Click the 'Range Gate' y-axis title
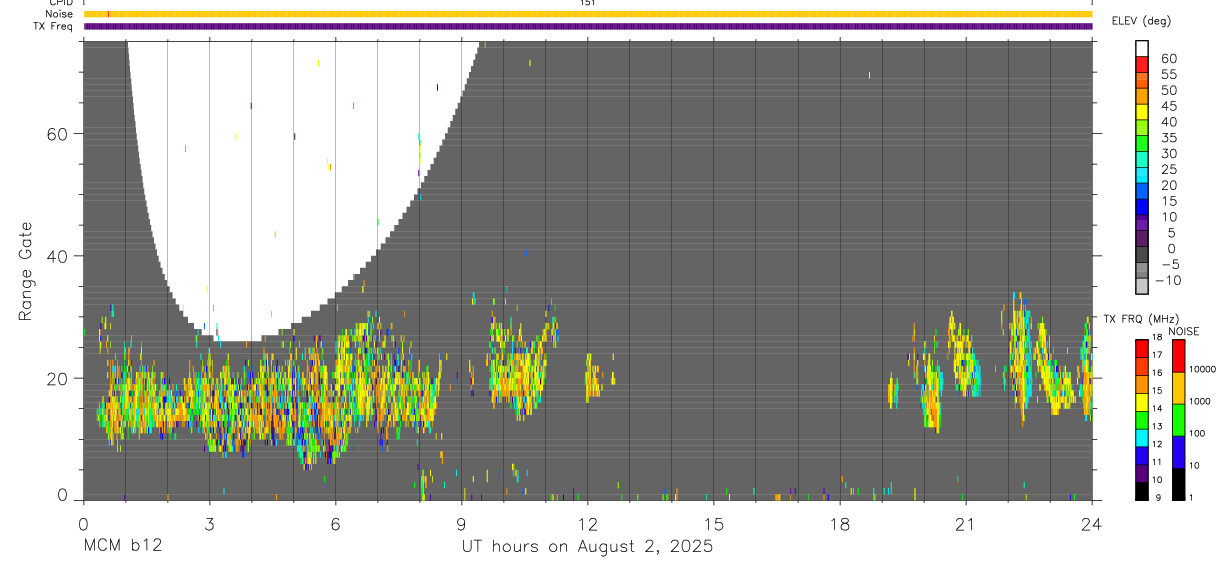This screenshot has height=567, width=1228. (26, 270)
